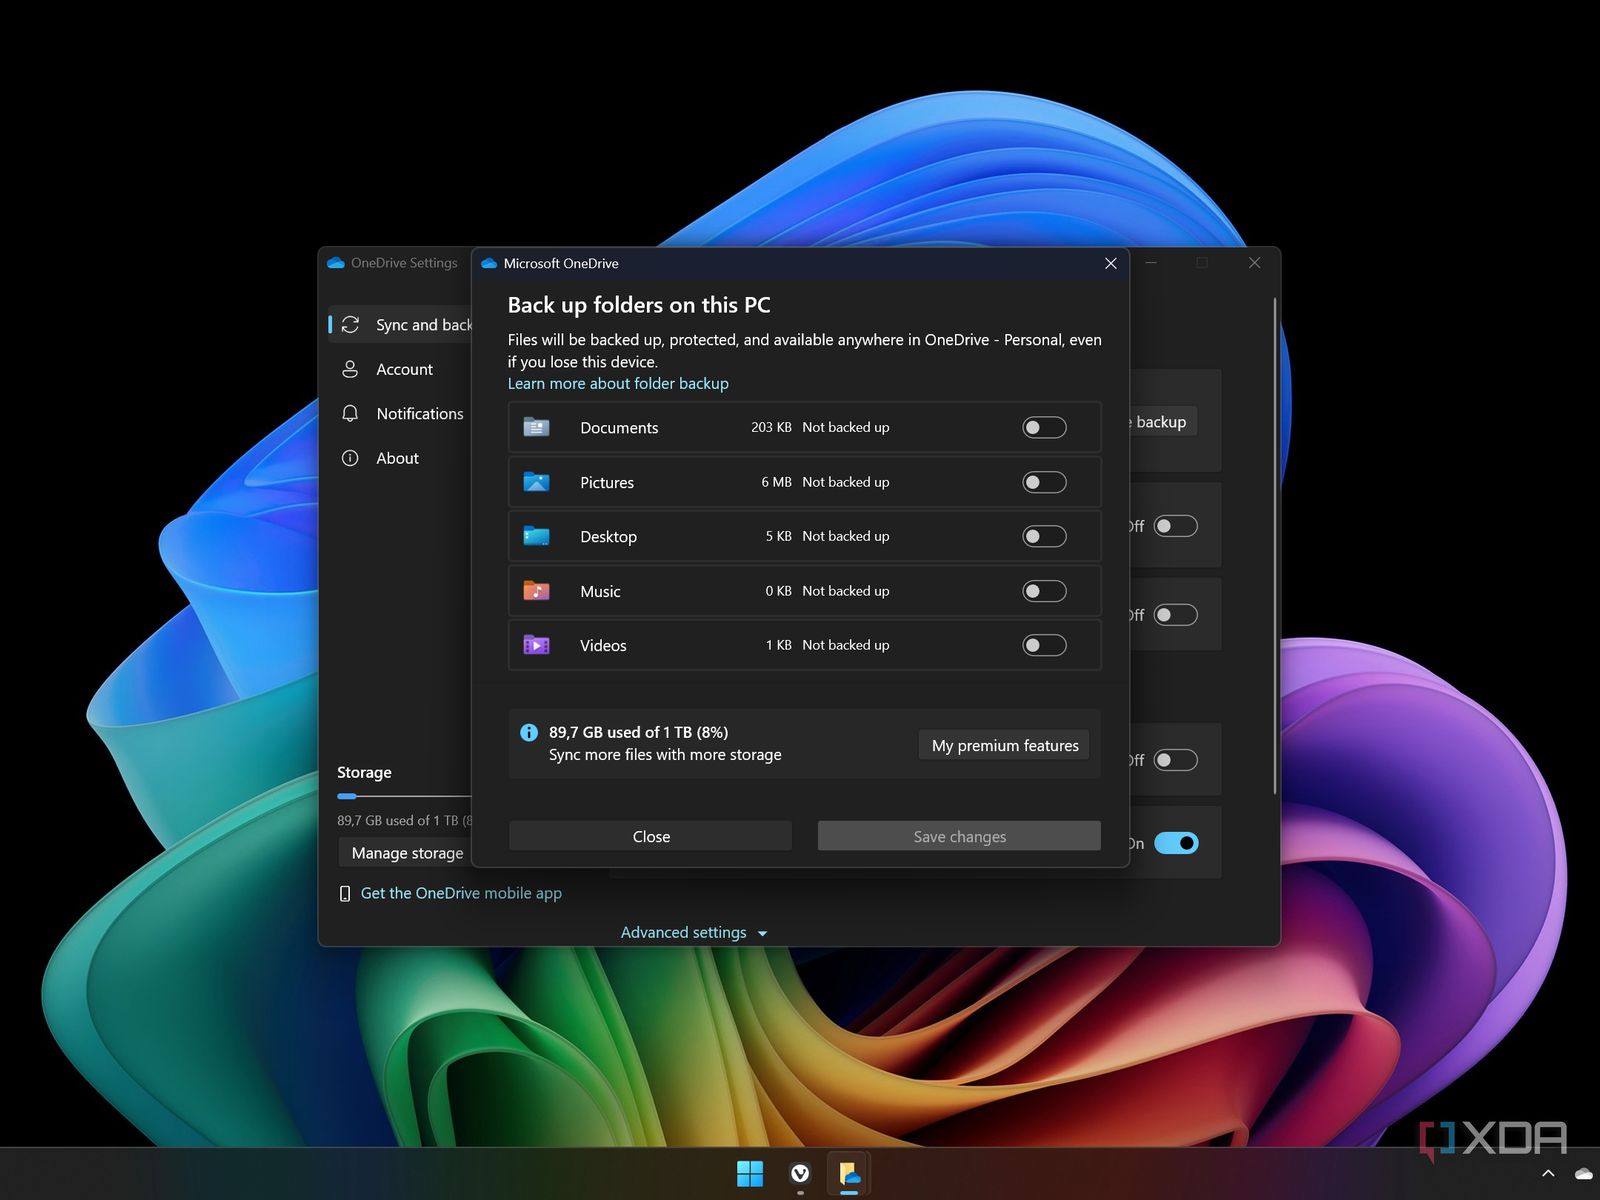Click the Music folder icon

coord(536,591)
